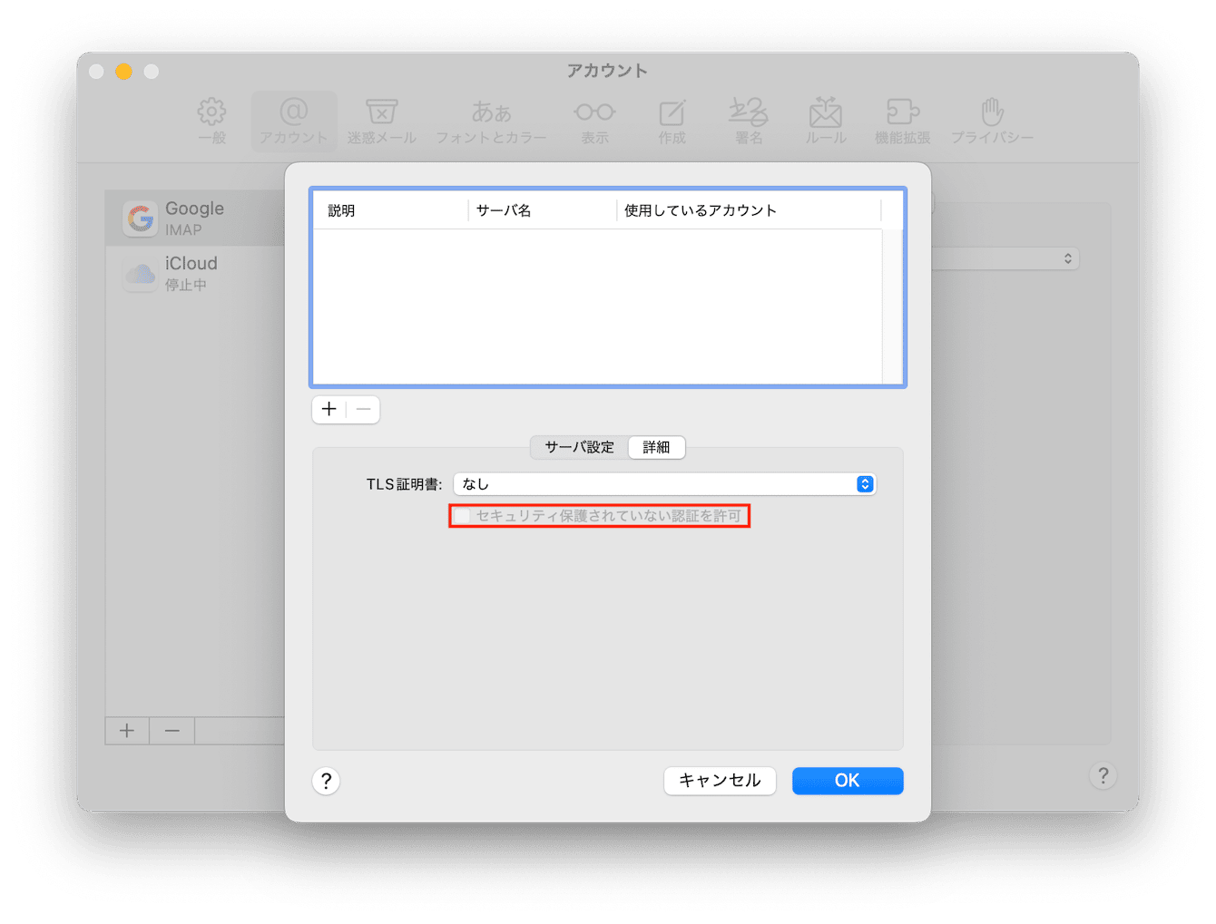
Task: Switch to 表示 viewing preferences
Action: tap(594, 121)
